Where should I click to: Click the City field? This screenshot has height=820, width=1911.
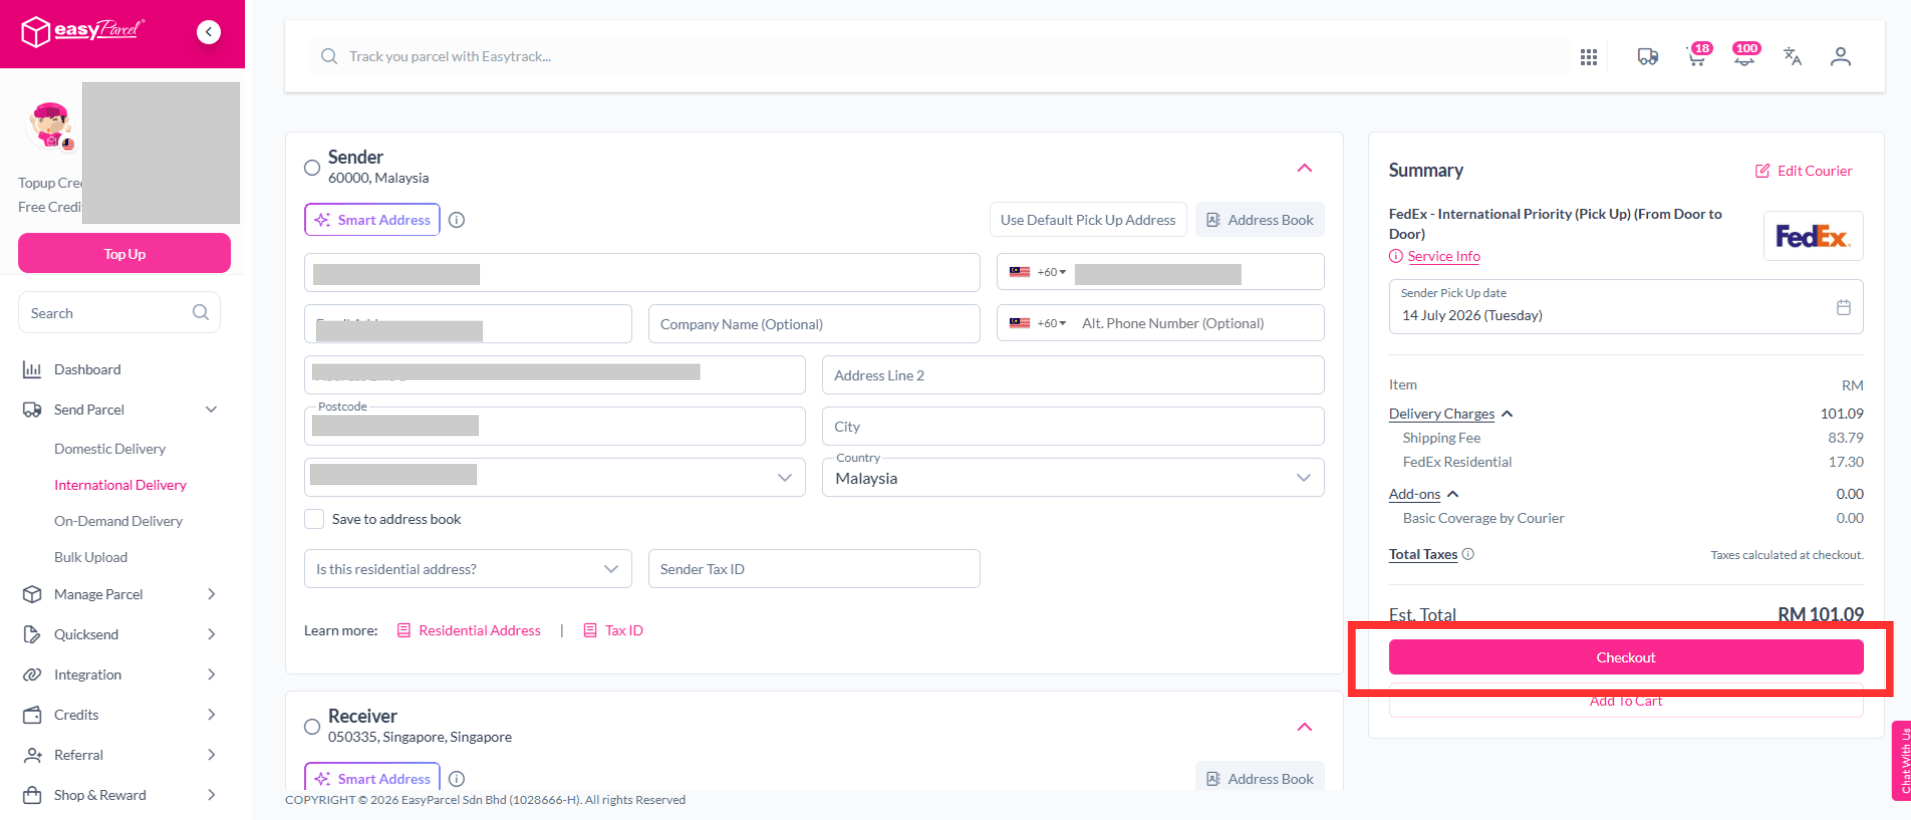click(1073, 426)
